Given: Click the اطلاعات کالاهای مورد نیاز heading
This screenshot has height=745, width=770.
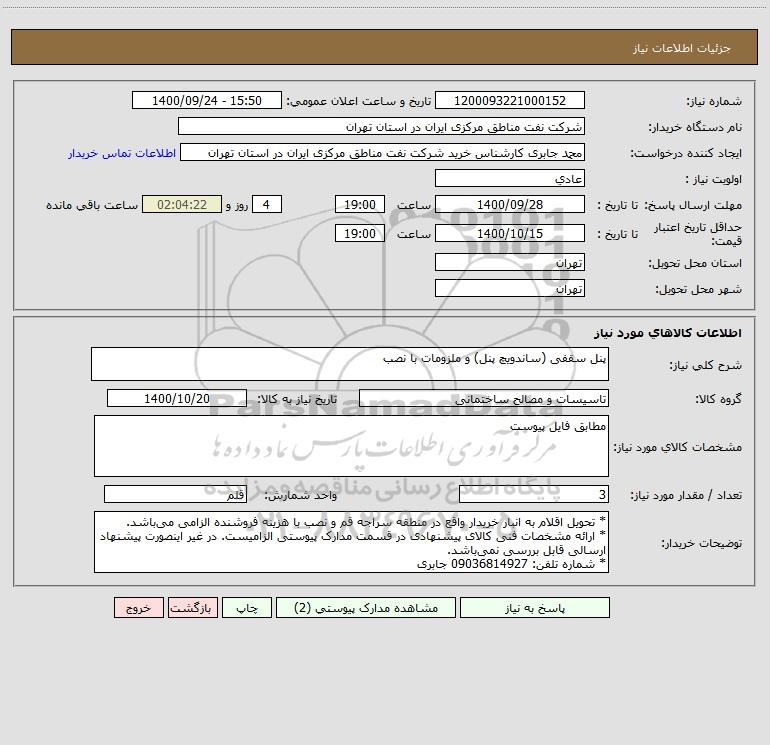Looking at the screenshot, I should 667,333.
